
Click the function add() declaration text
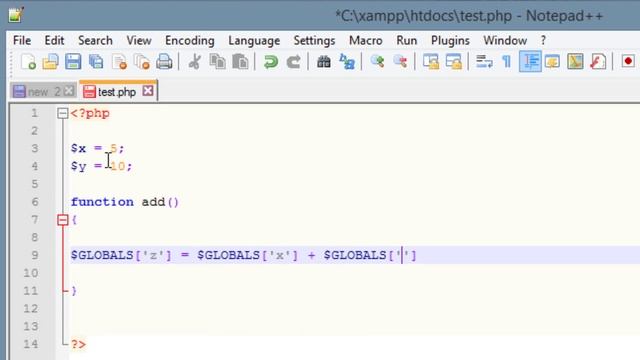(x=125, y=202)
